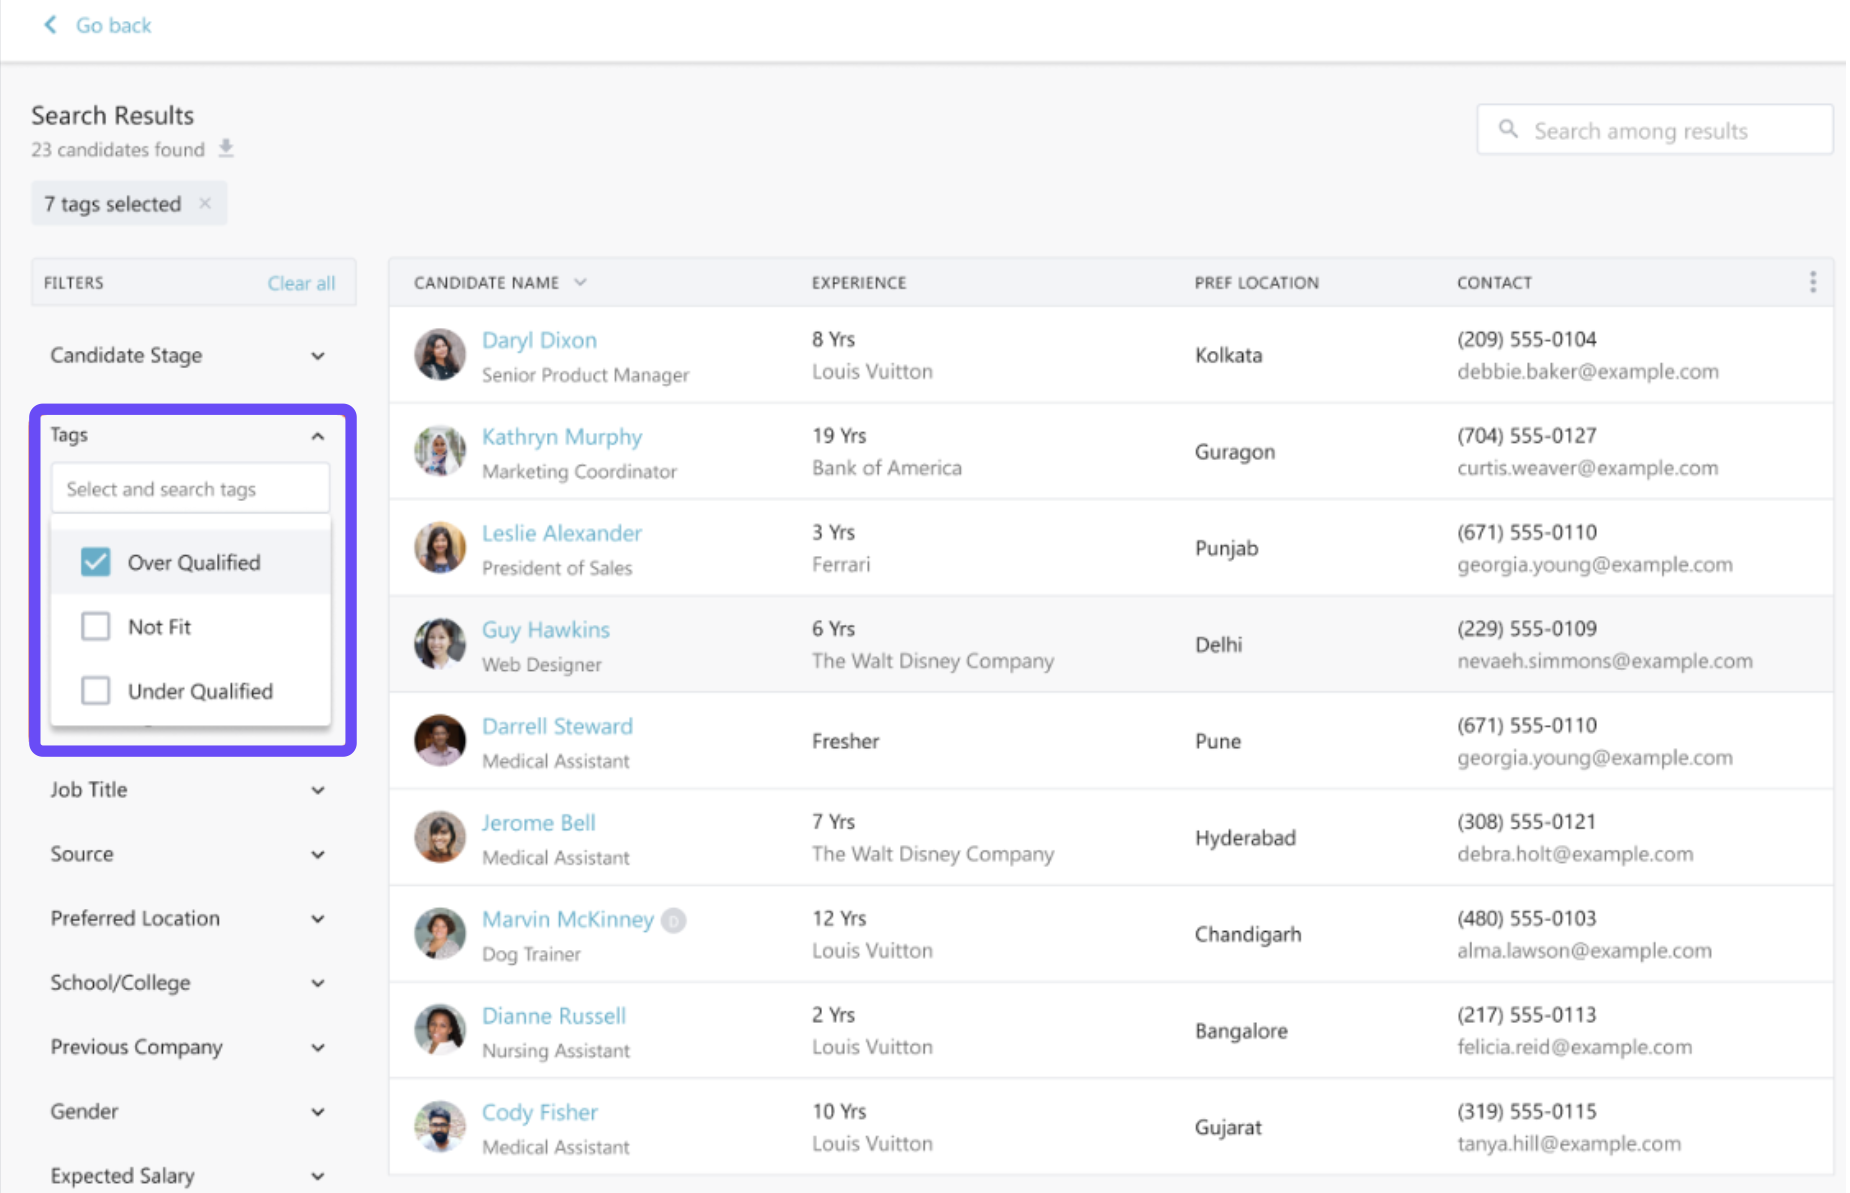Enable the Under Qualified tag checkbox
This screenshot has width=1850, height=1193.
click(96, 691)
